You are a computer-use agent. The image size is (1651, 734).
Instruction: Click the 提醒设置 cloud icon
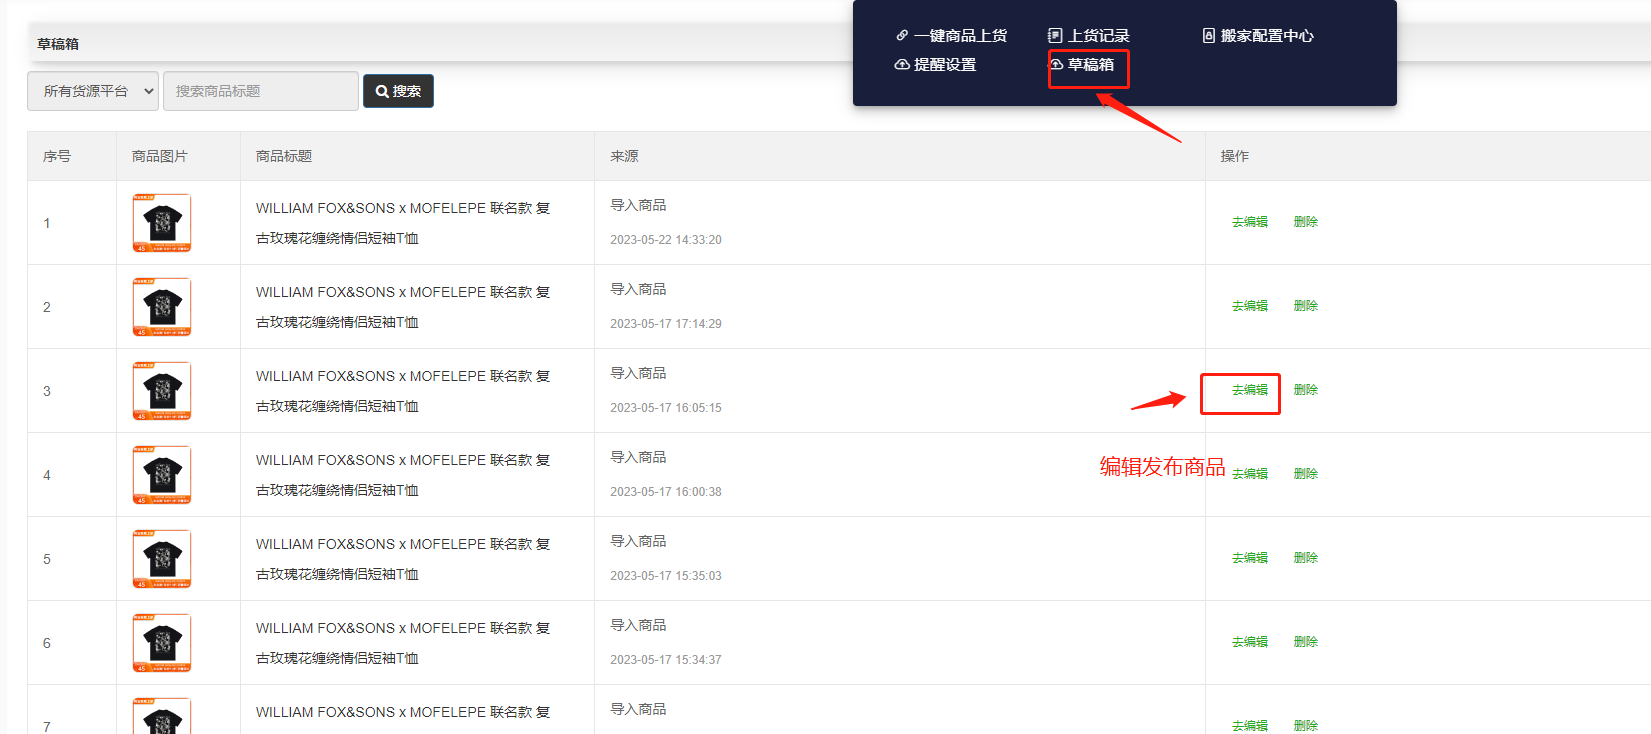[902, 65]
